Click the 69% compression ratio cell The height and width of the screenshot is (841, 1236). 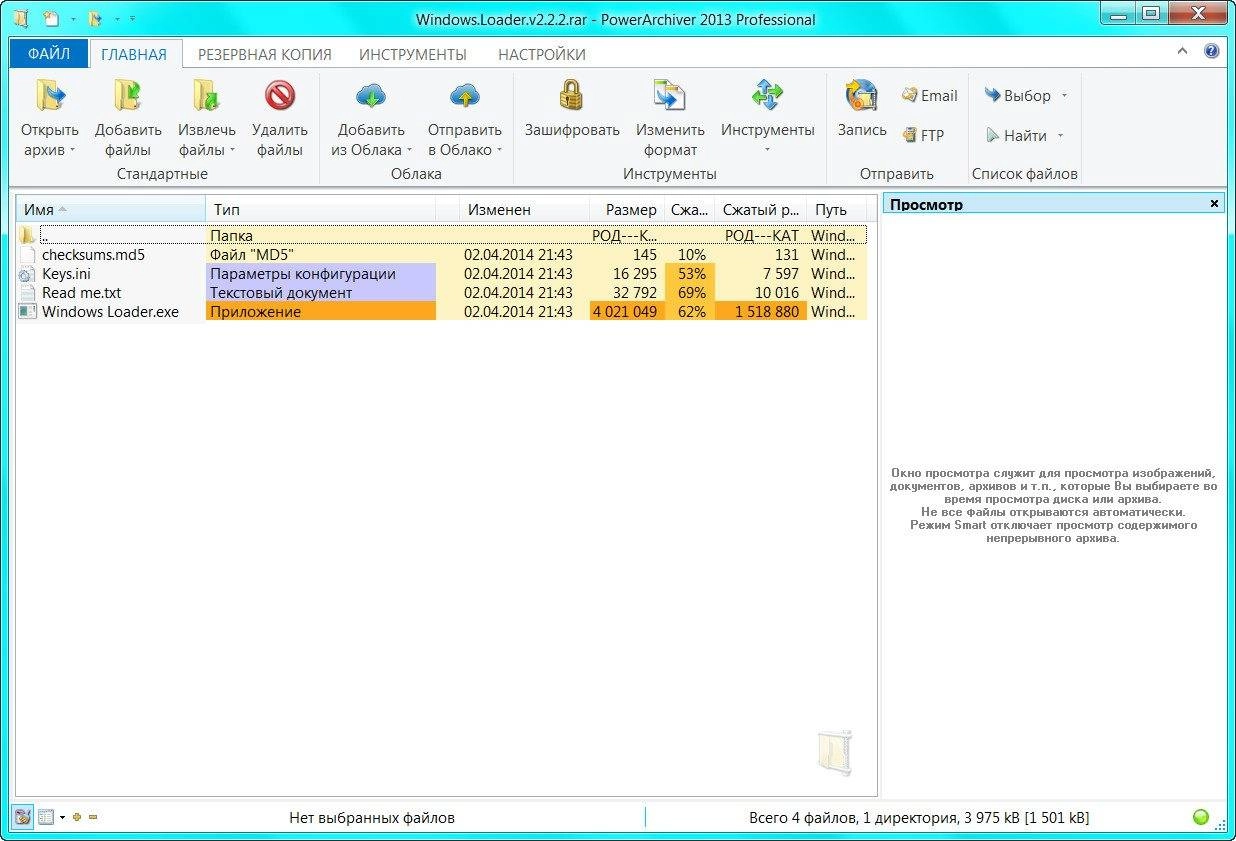690,293
